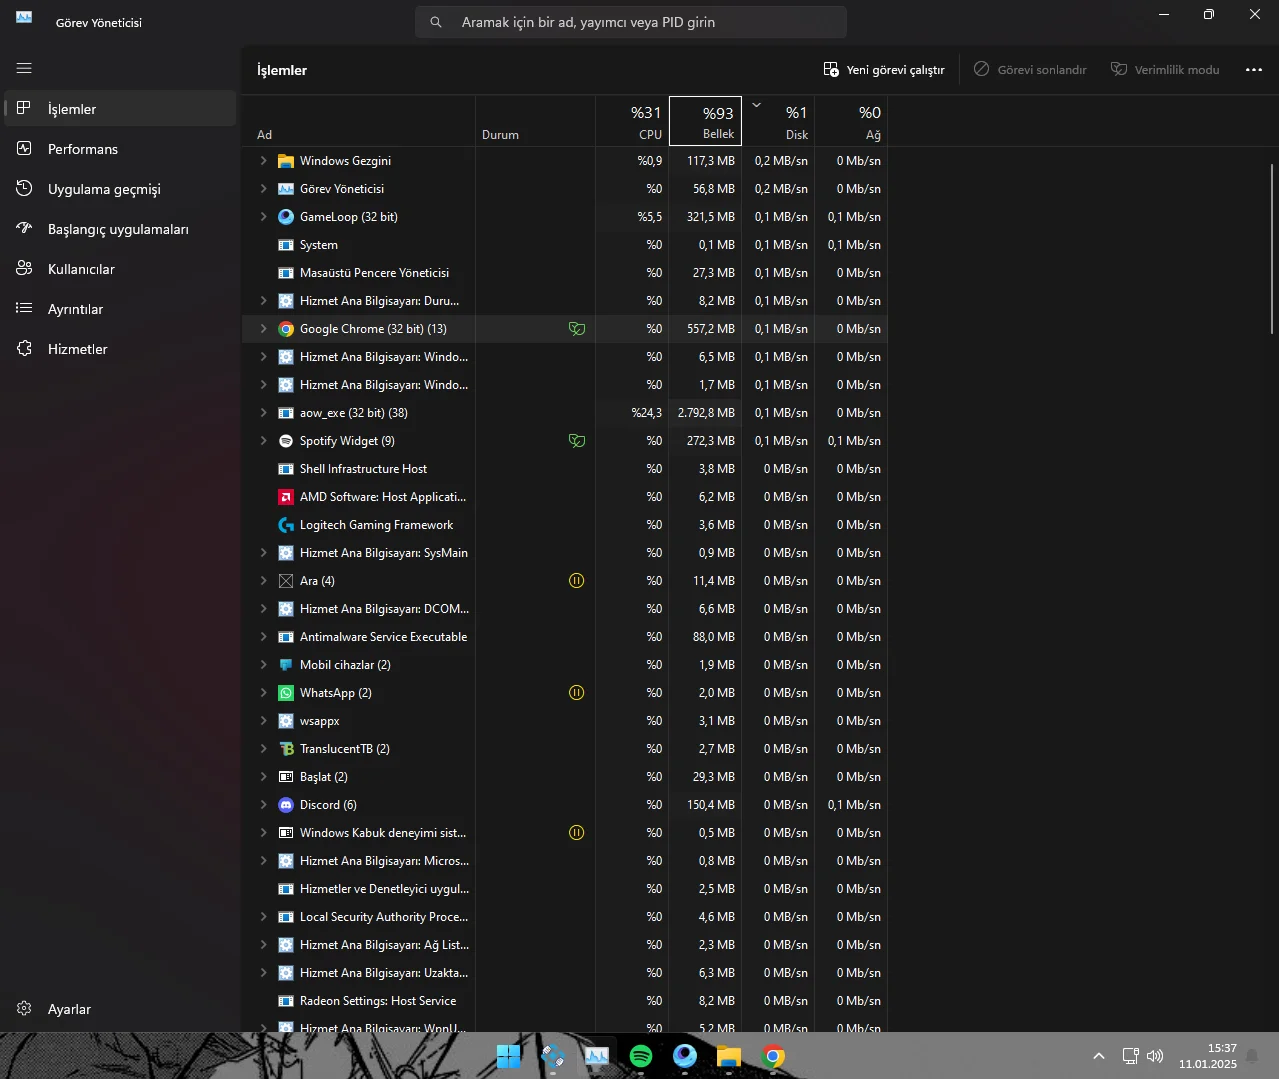Open the Ayrıntılar page
The width and height of the screenshot is (1279, 1079).
point(120,309)
